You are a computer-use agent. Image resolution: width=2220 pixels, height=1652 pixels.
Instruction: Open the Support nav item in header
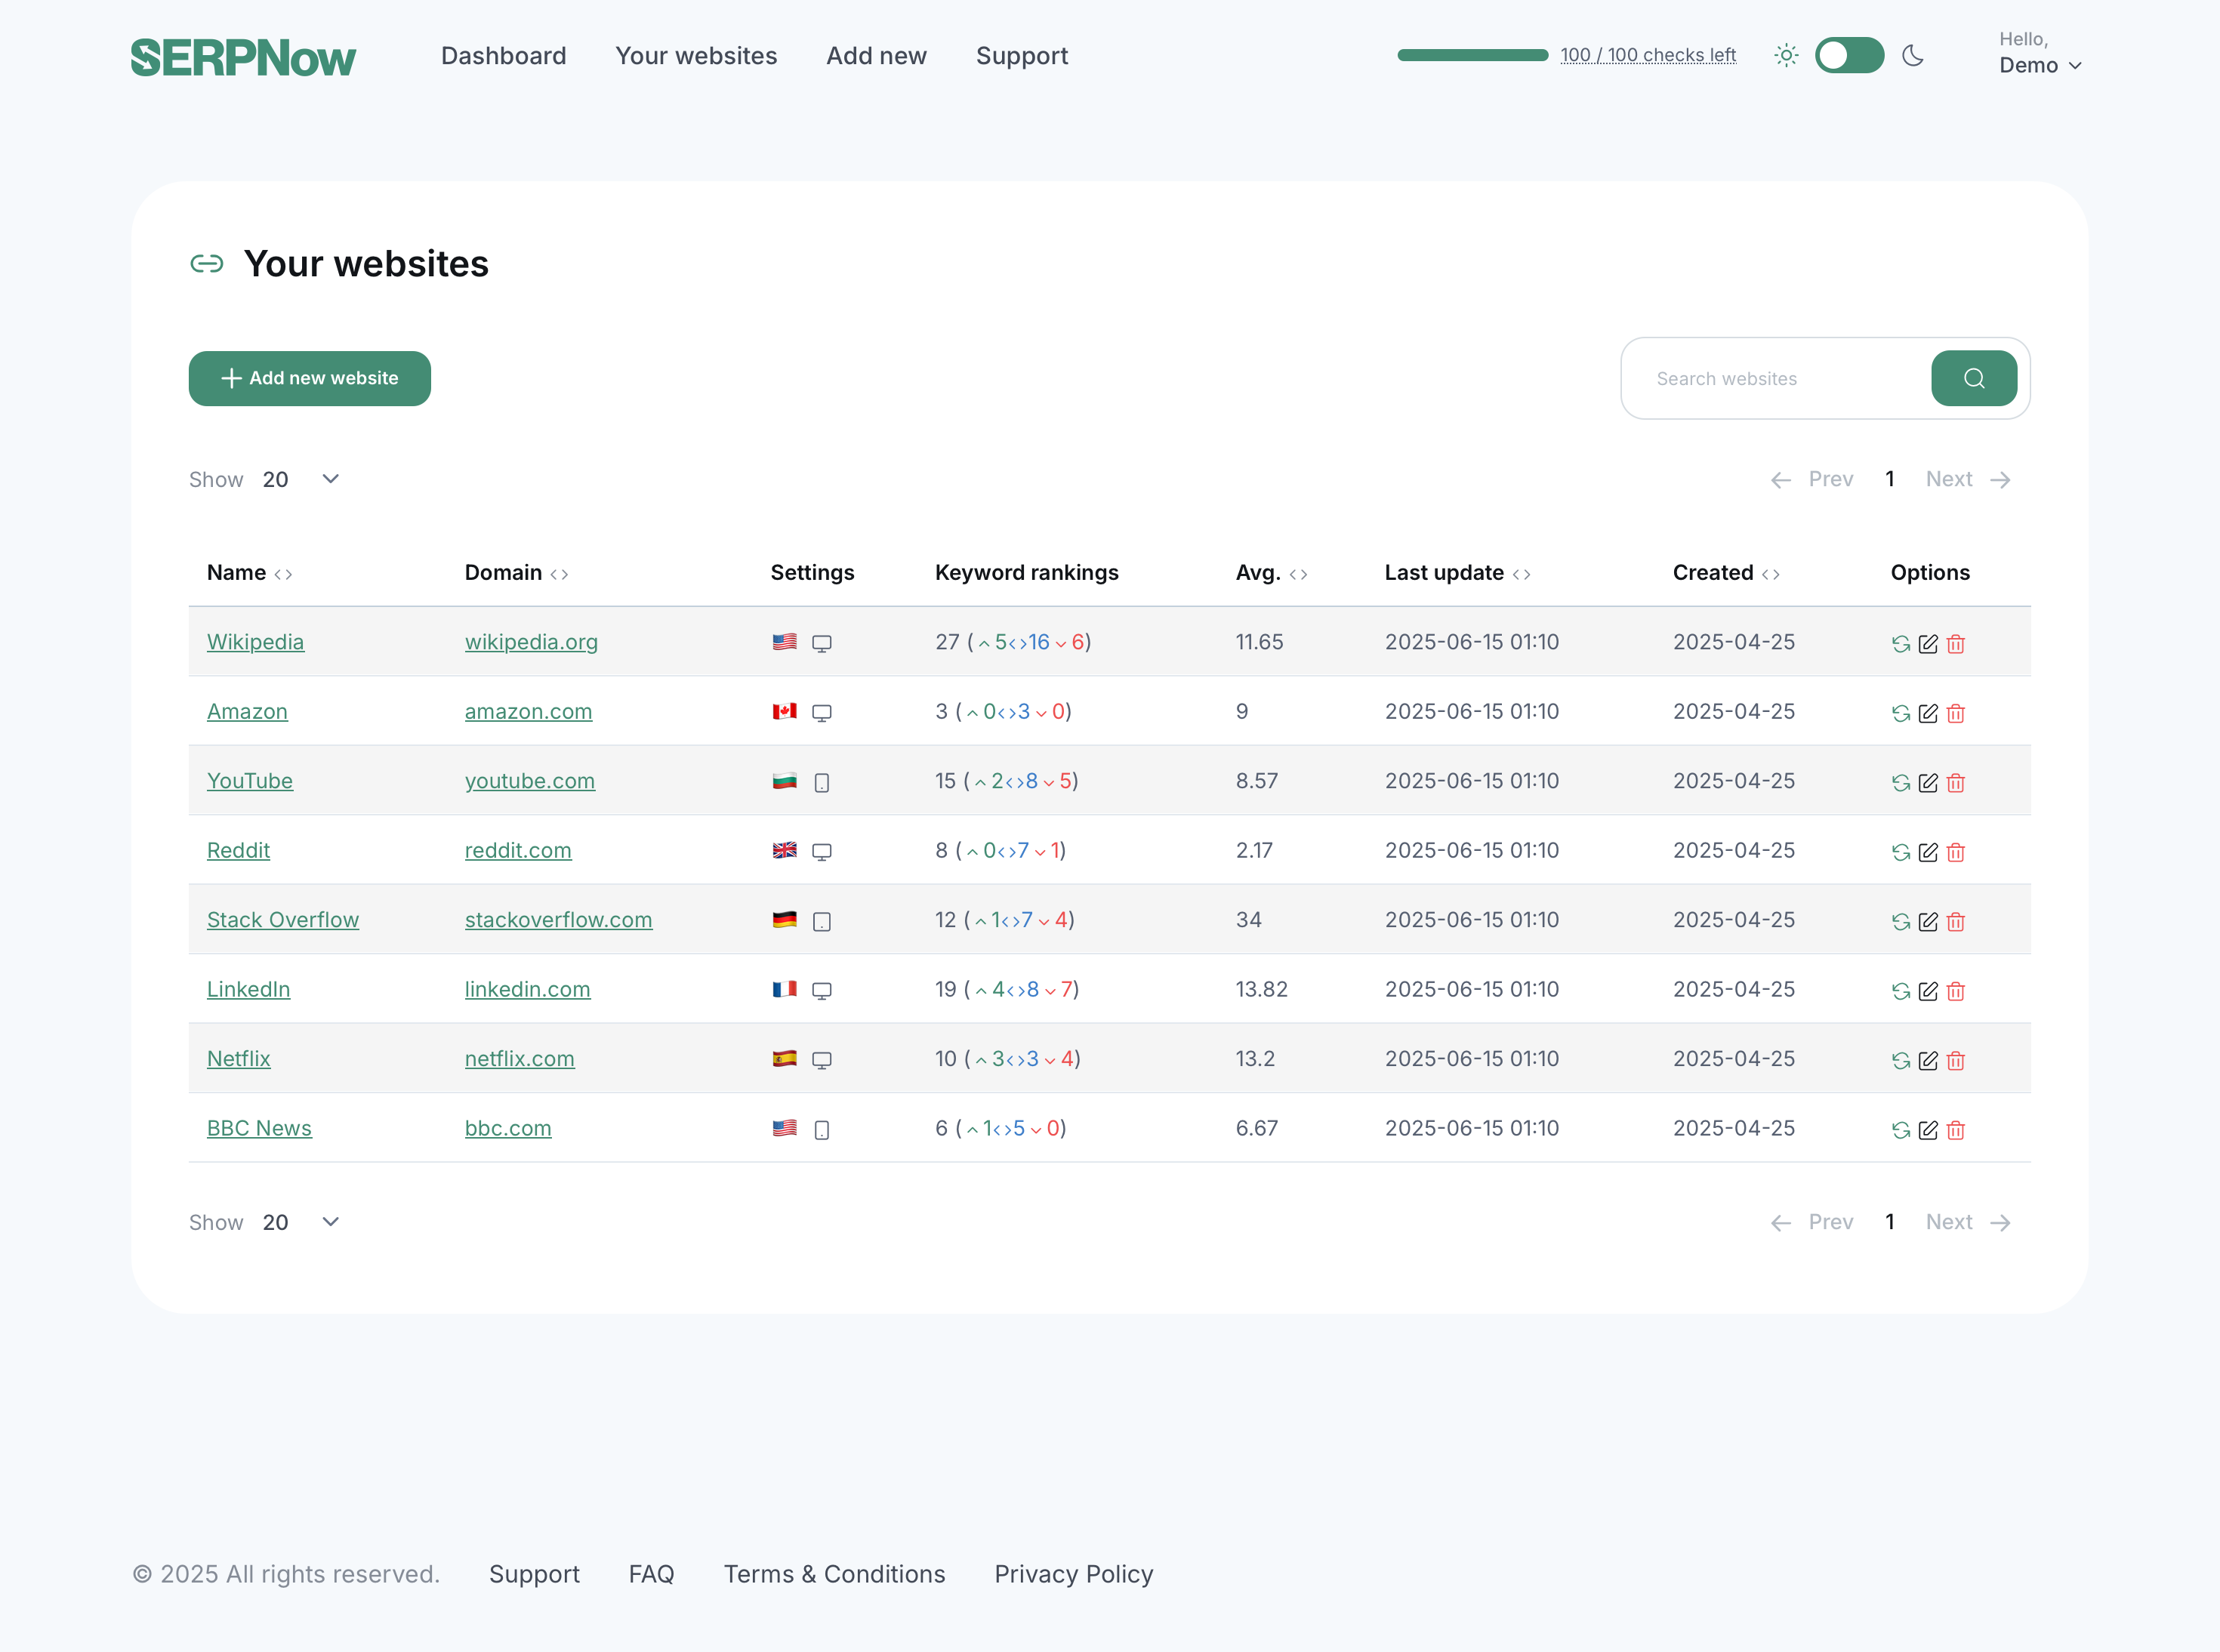(1022, 56)
